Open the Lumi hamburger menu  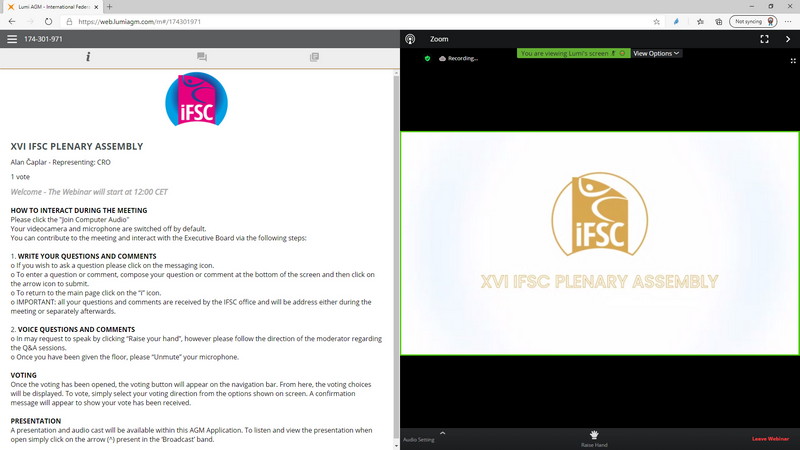pos(12,39)
